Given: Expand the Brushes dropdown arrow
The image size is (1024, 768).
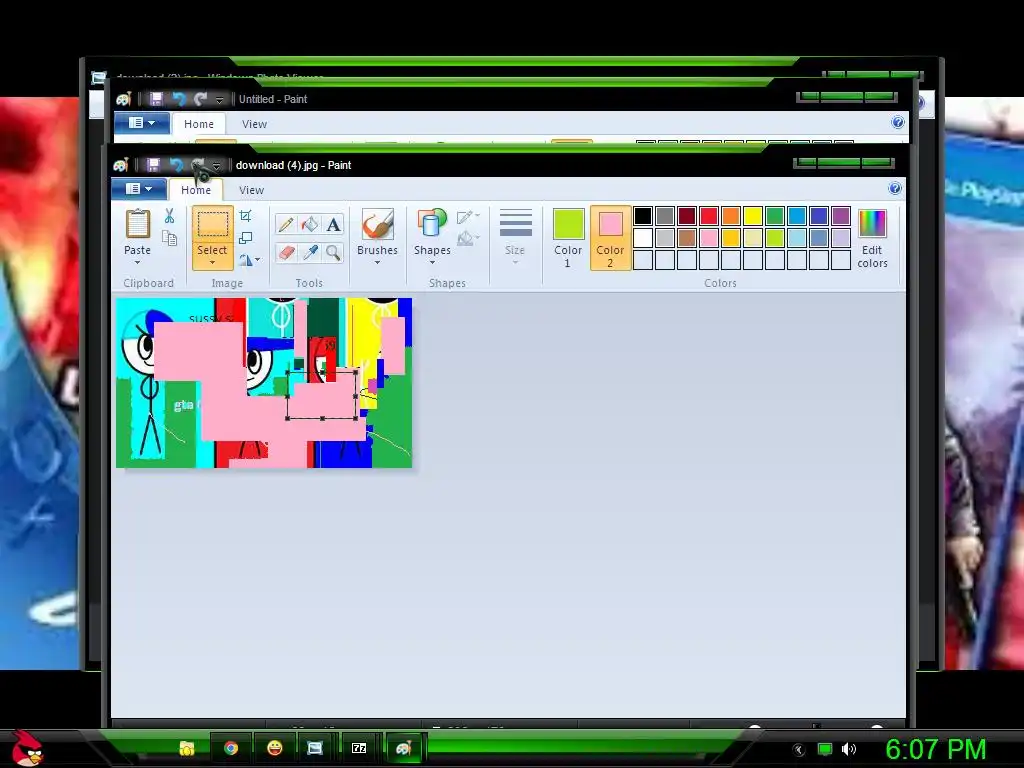Looking at the screenshot, I should (x=377, y=263).
